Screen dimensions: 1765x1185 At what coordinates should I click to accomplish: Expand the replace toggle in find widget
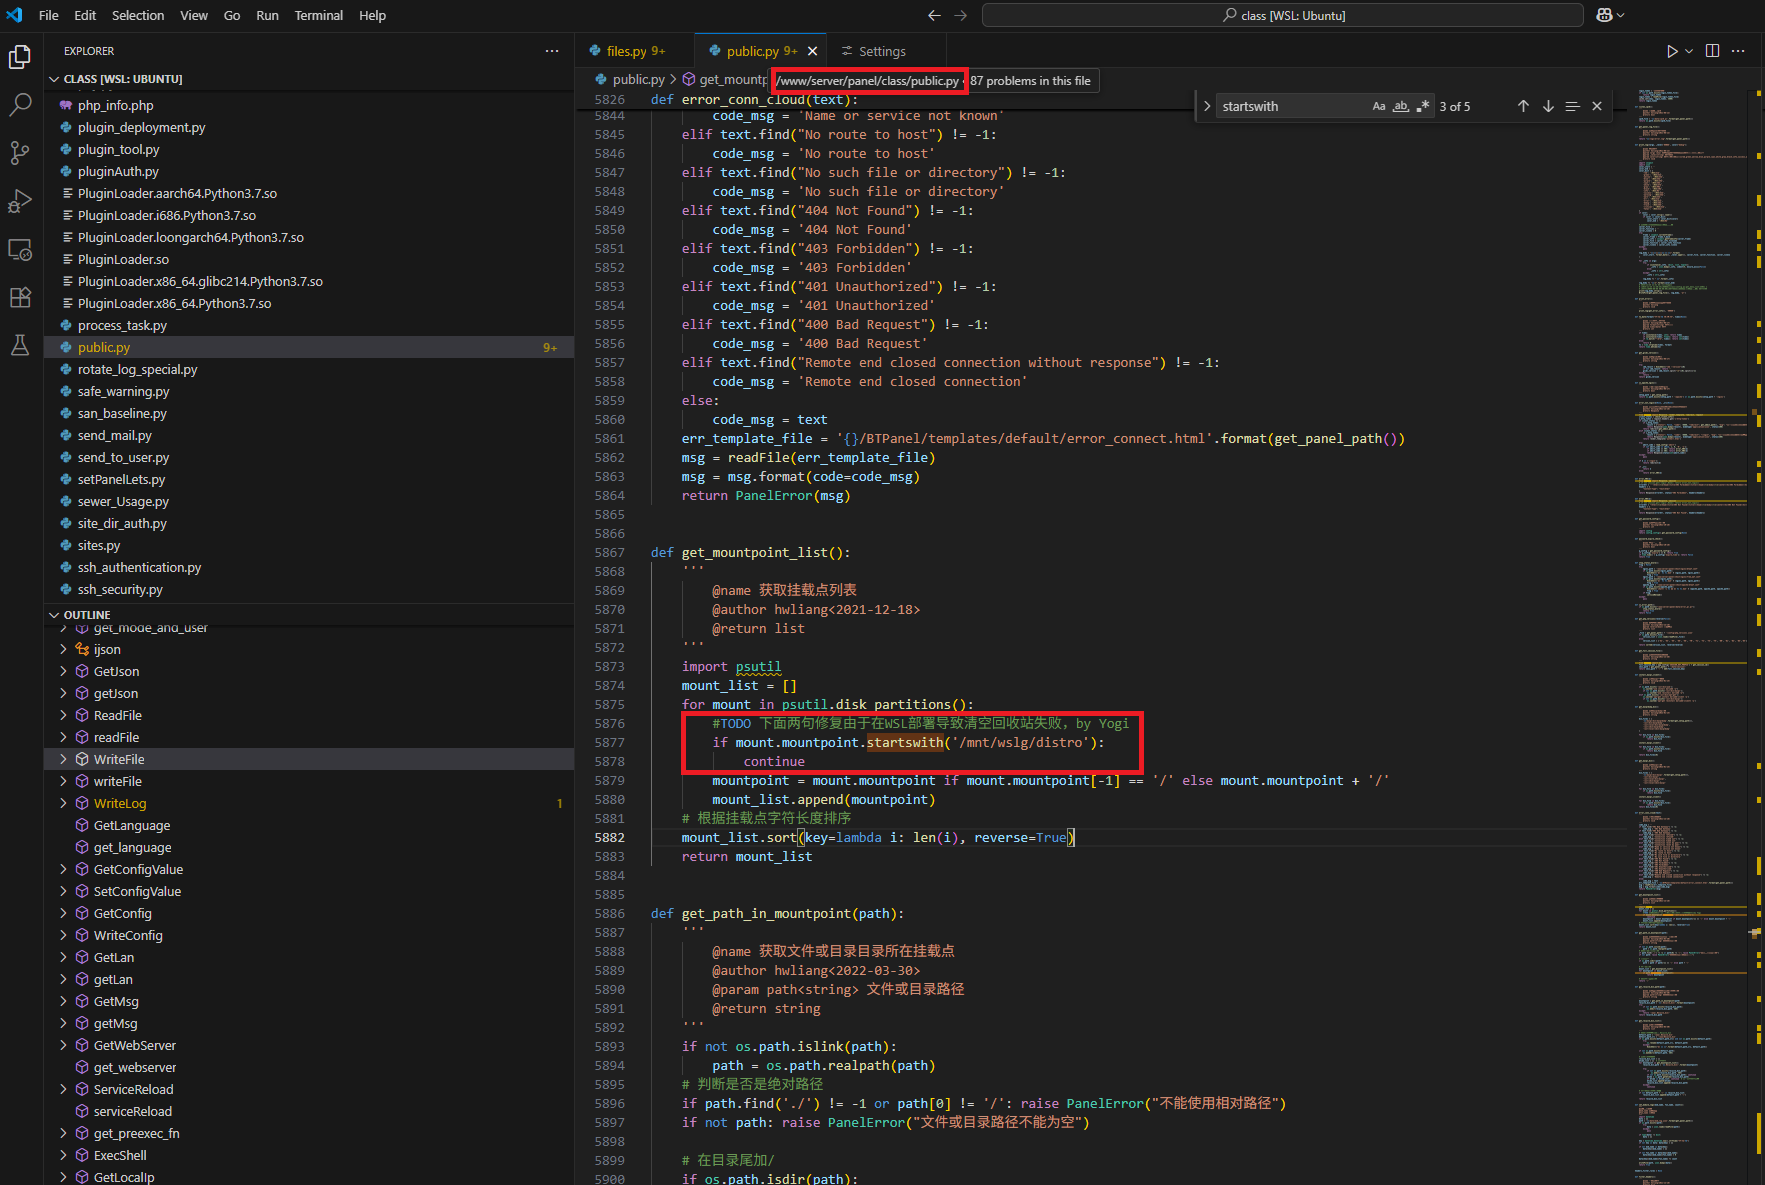click(1207, 106)
